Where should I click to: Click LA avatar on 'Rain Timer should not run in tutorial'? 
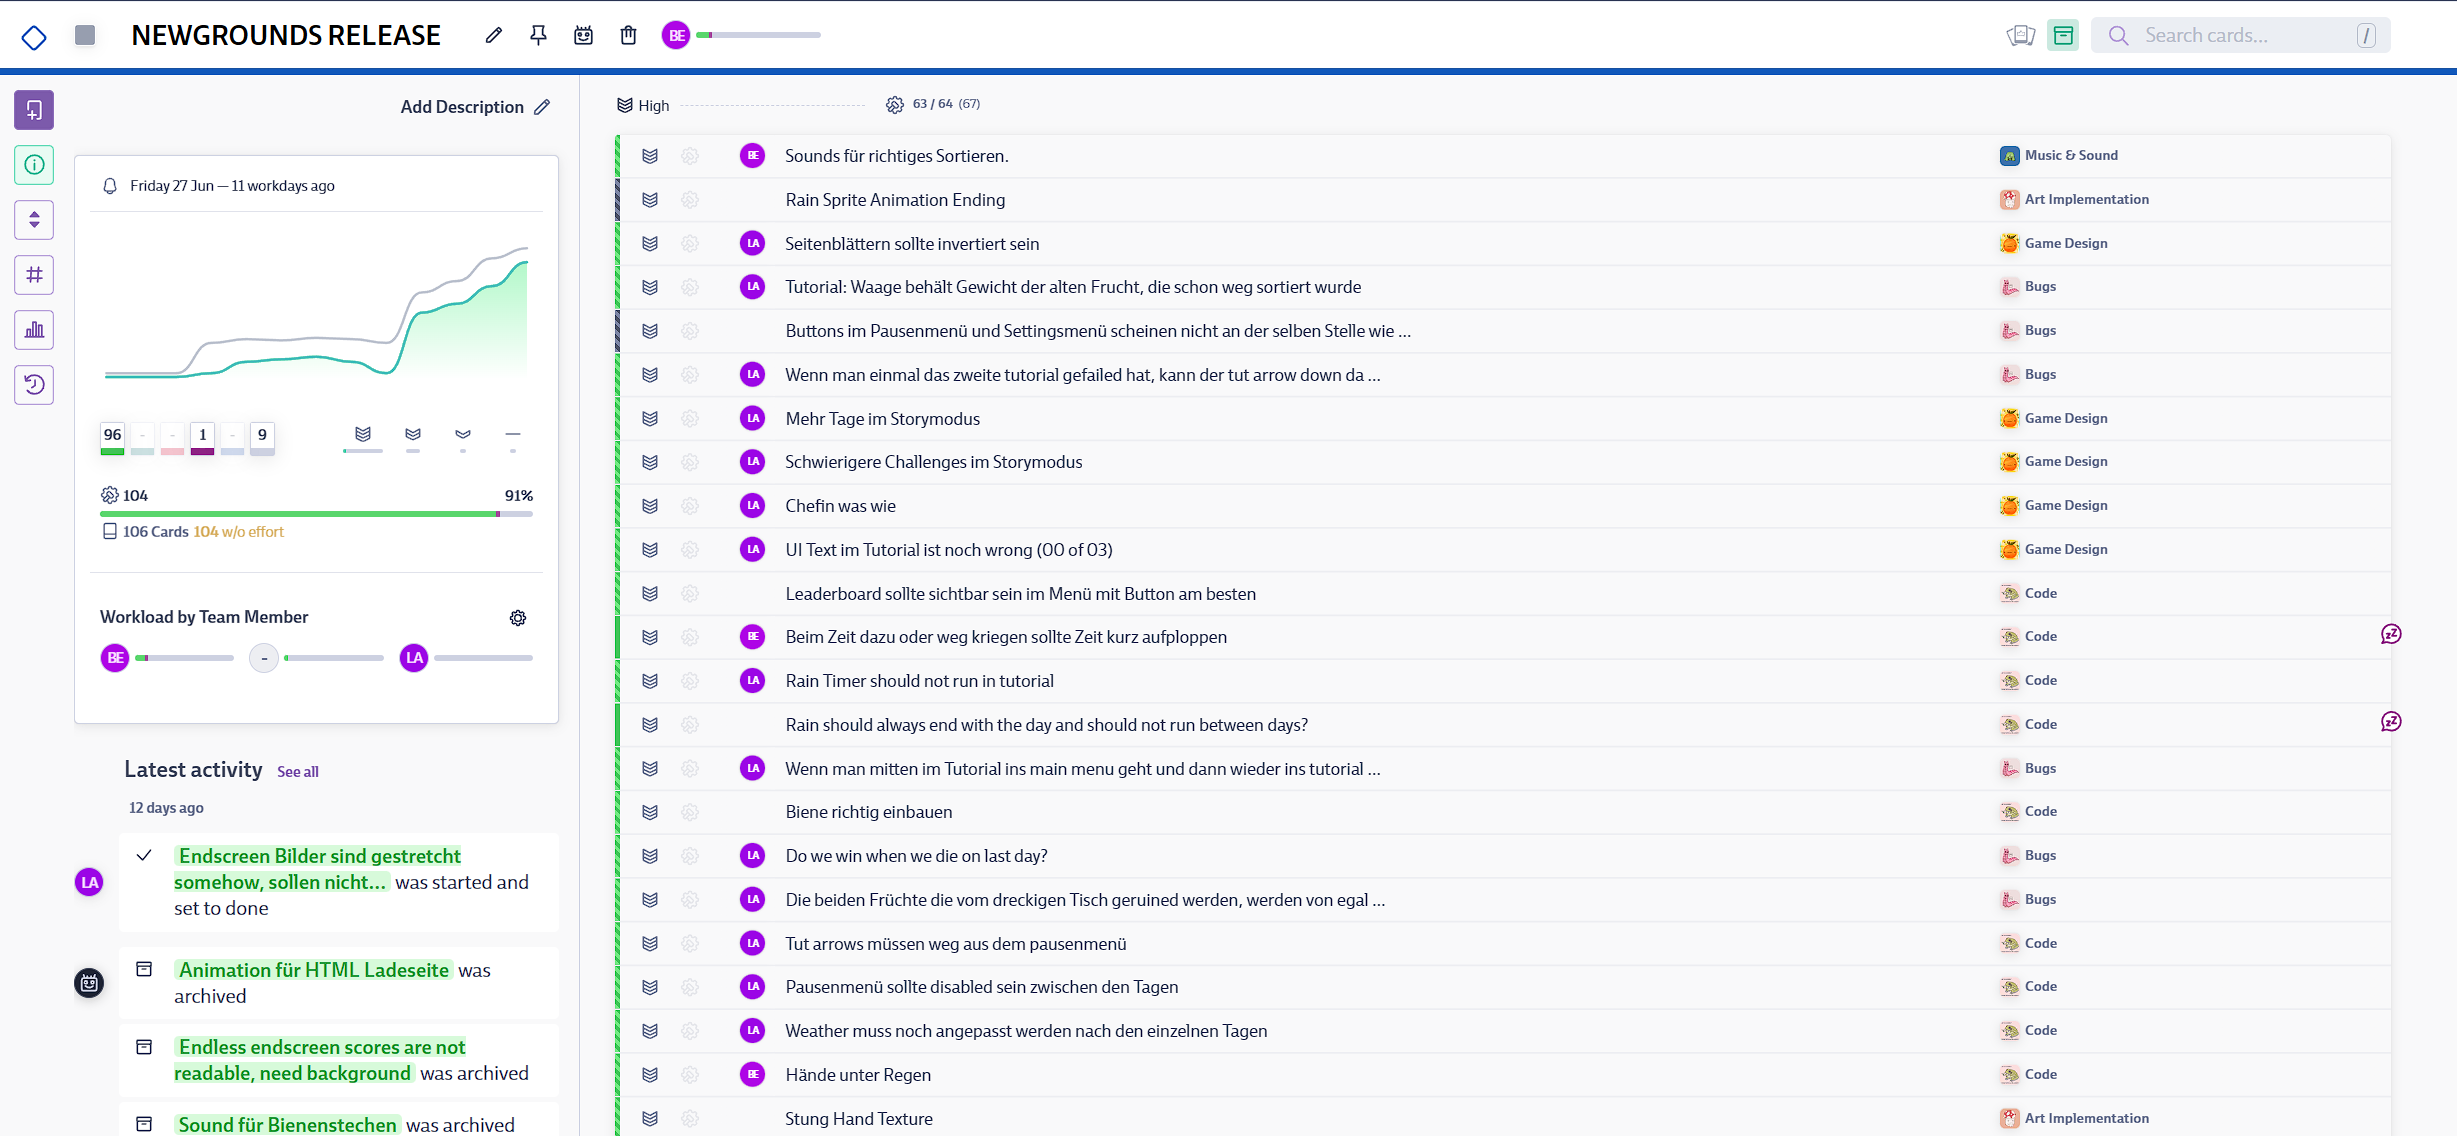pyautogui.click(x=752, y=681)
